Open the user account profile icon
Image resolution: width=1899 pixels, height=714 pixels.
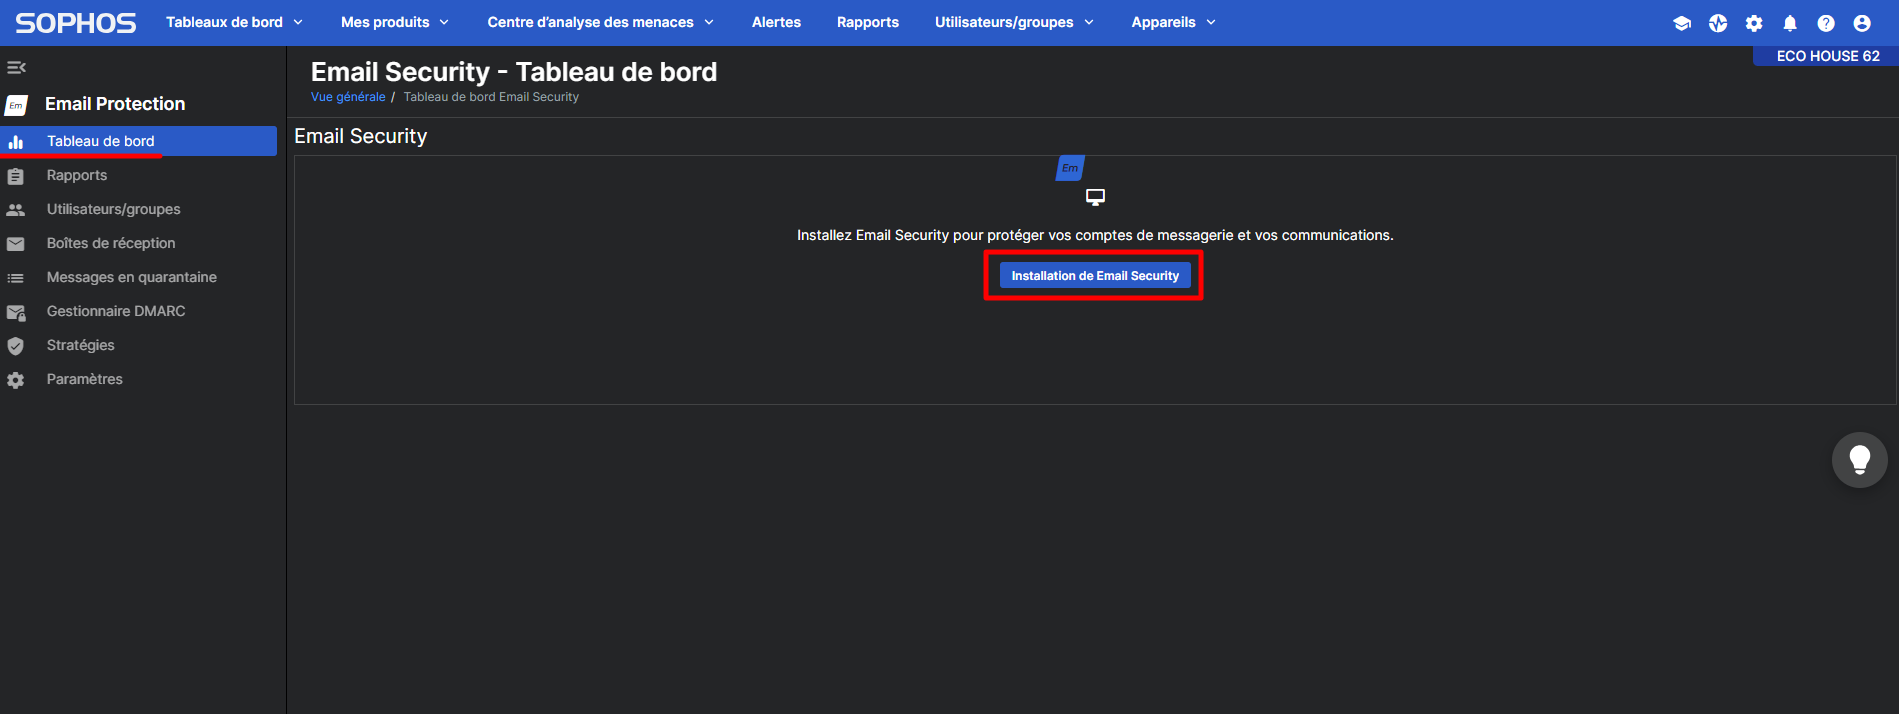pos(1862,23)
